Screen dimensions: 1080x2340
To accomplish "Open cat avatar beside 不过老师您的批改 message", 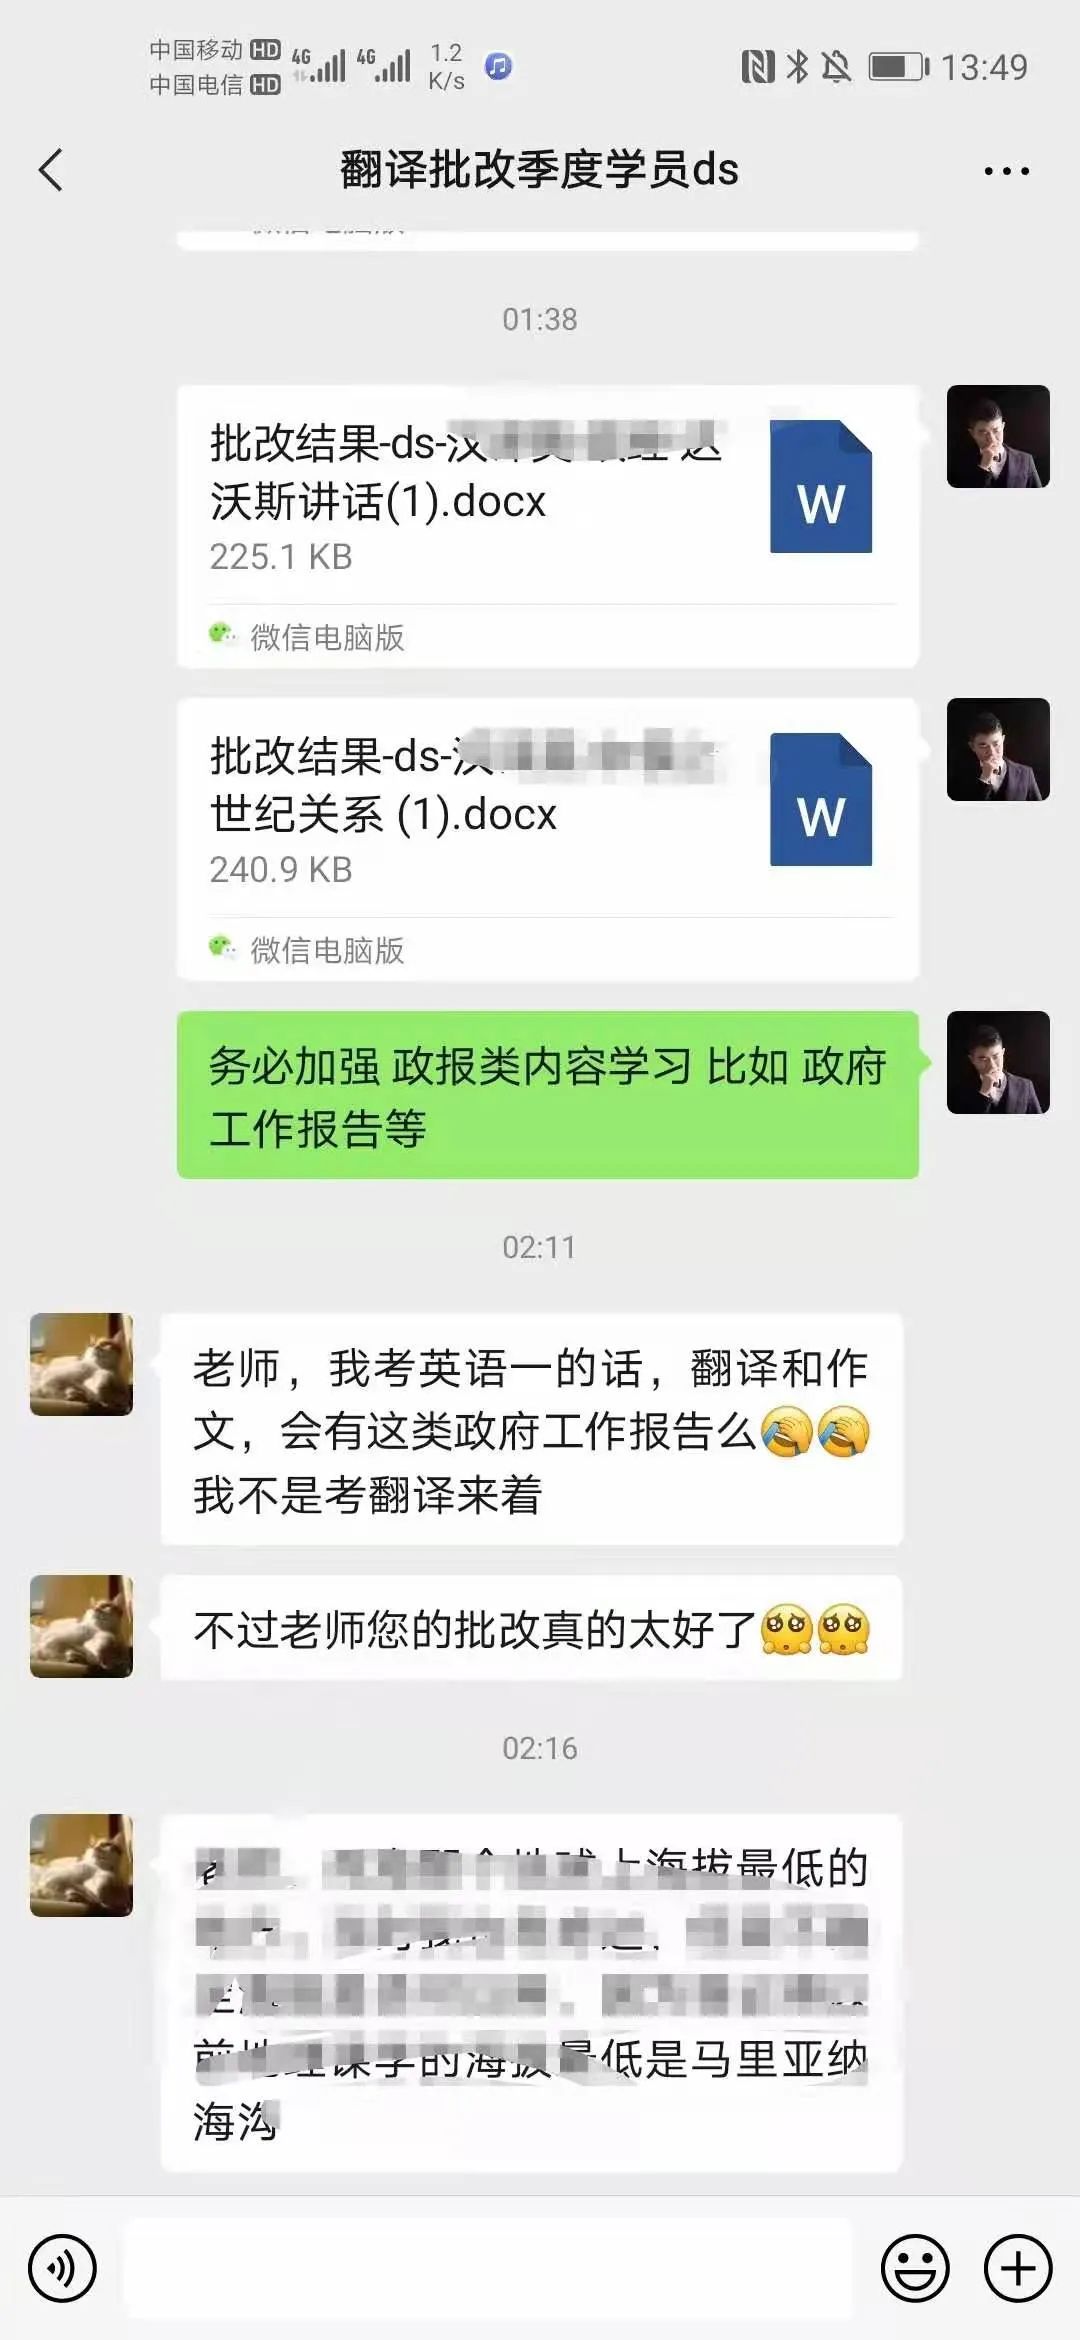I will (x=81, y=1626).
